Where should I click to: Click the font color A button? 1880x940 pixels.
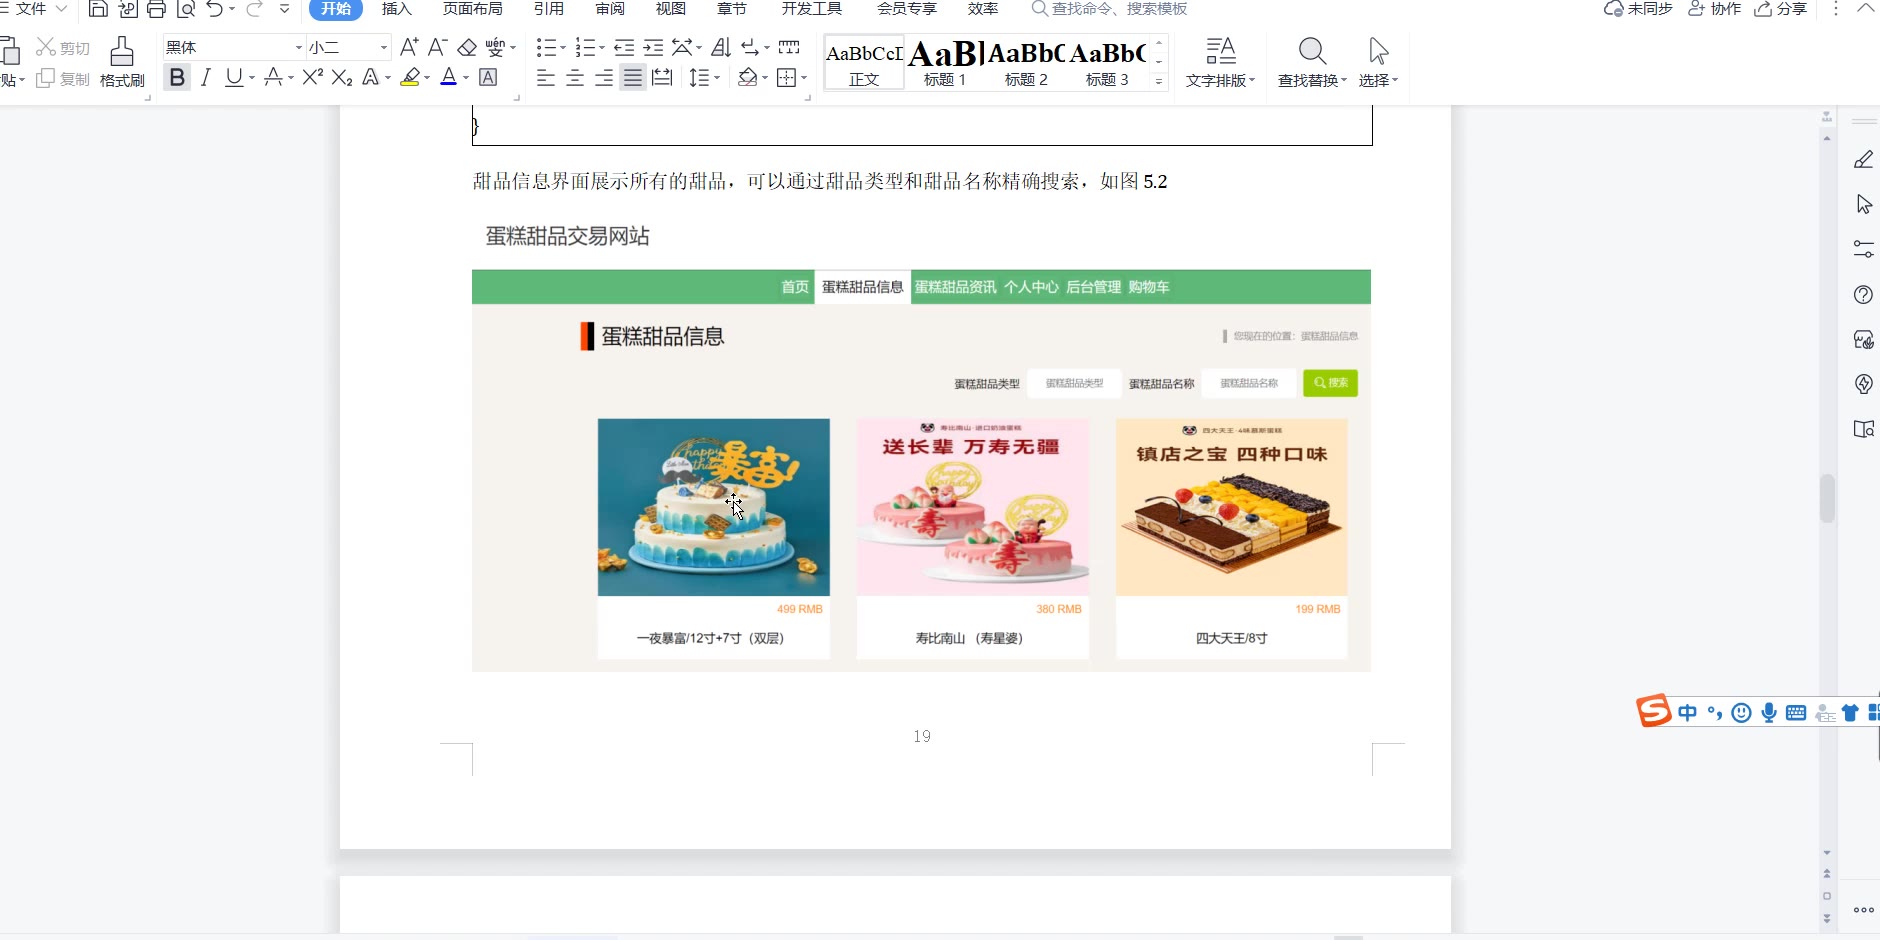(x=449, y=77)
